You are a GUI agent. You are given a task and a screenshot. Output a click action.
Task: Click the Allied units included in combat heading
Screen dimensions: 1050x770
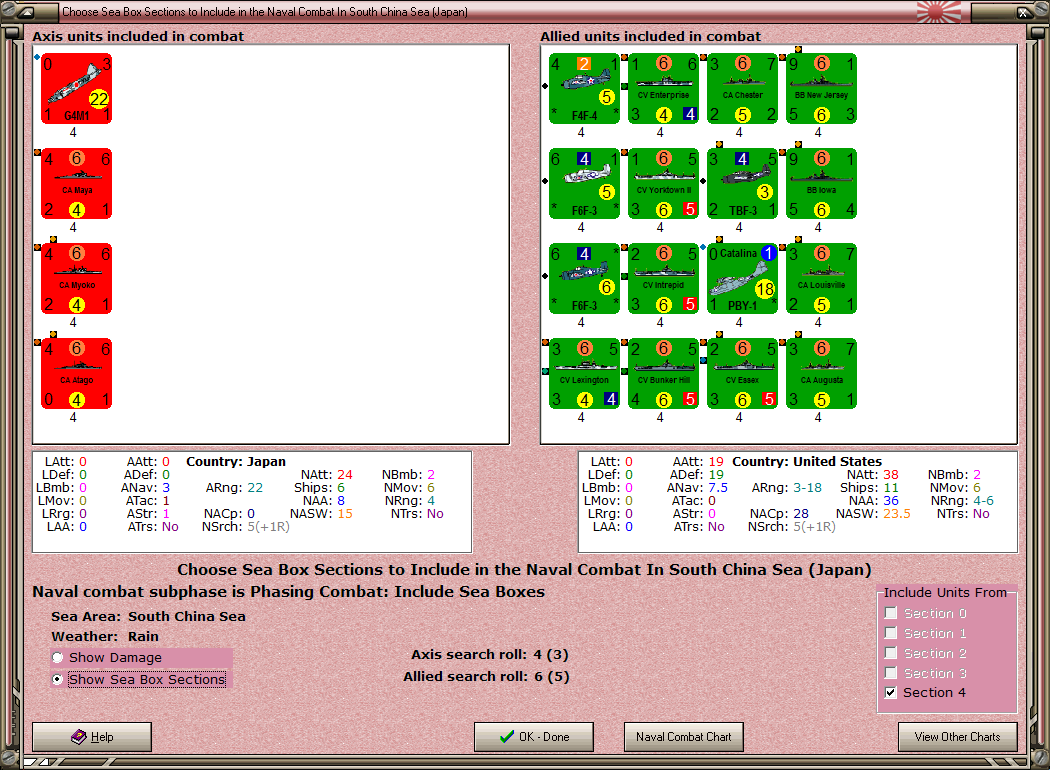(650, 36)
